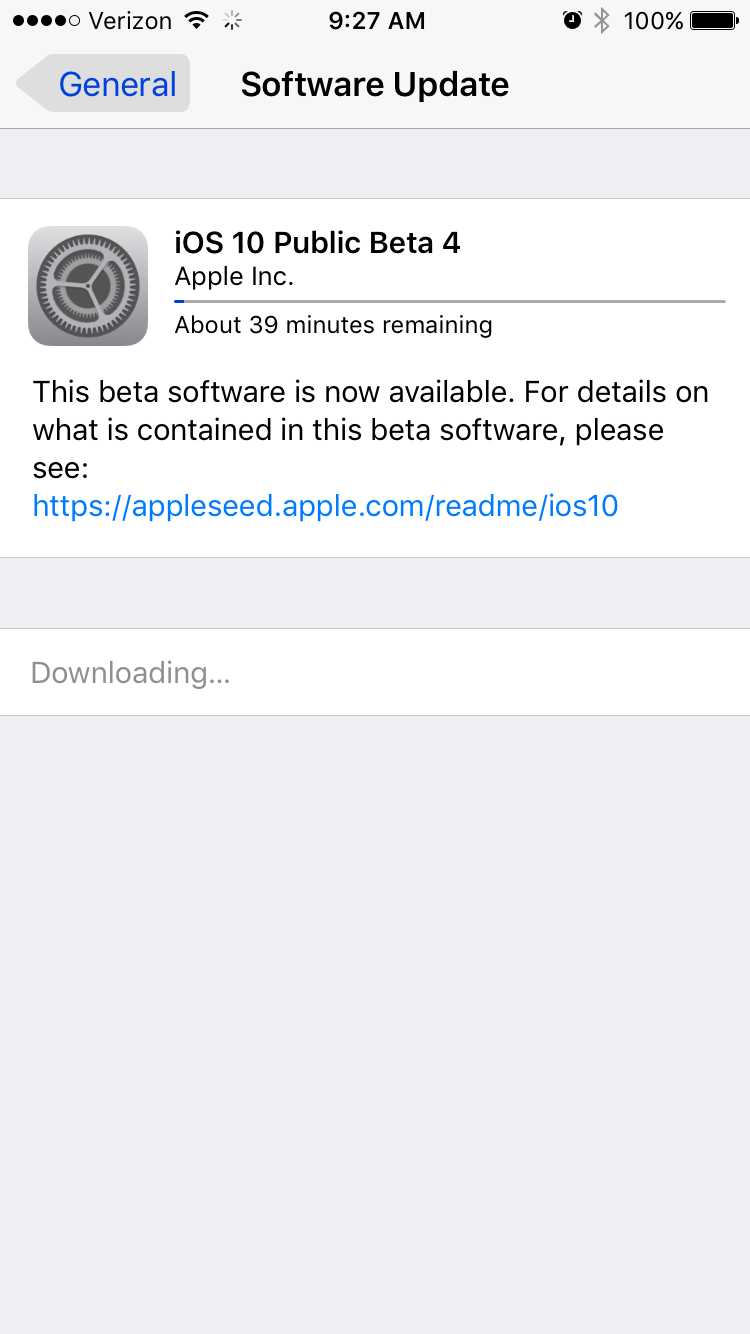The width and height of the screenshot is (750, 1334).
Task: Tap the Settings gear app icon
Action: (88, 286)
